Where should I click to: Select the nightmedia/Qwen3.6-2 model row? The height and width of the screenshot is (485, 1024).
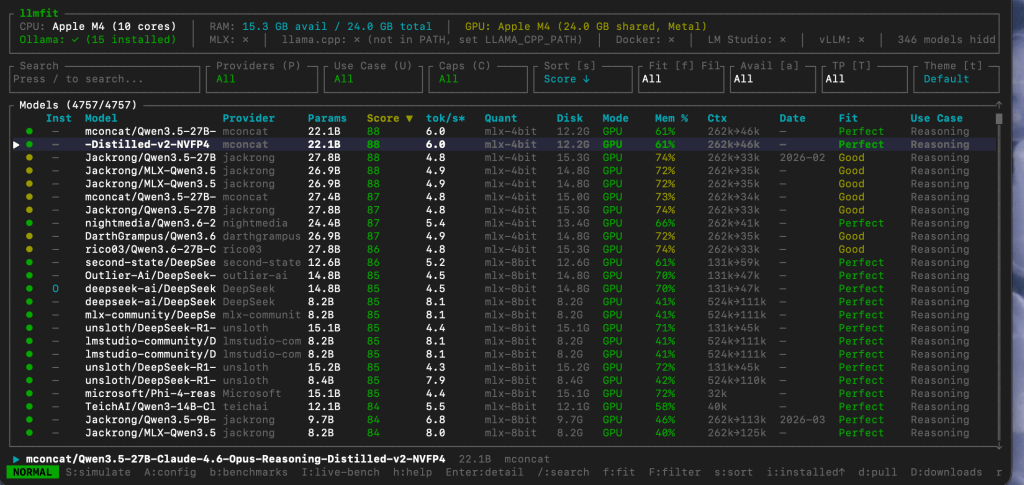coord(504,223)
